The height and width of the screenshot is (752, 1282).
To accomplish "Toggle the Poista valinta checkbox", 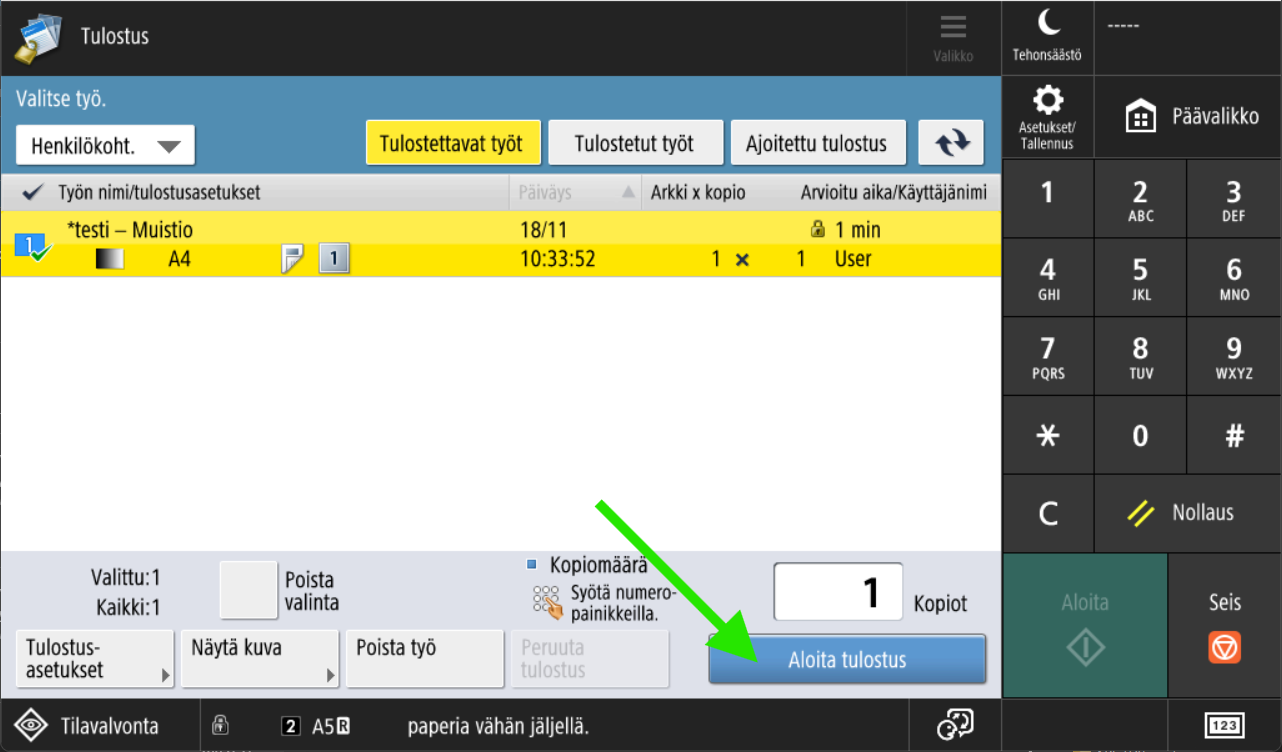I will [248, 590].
